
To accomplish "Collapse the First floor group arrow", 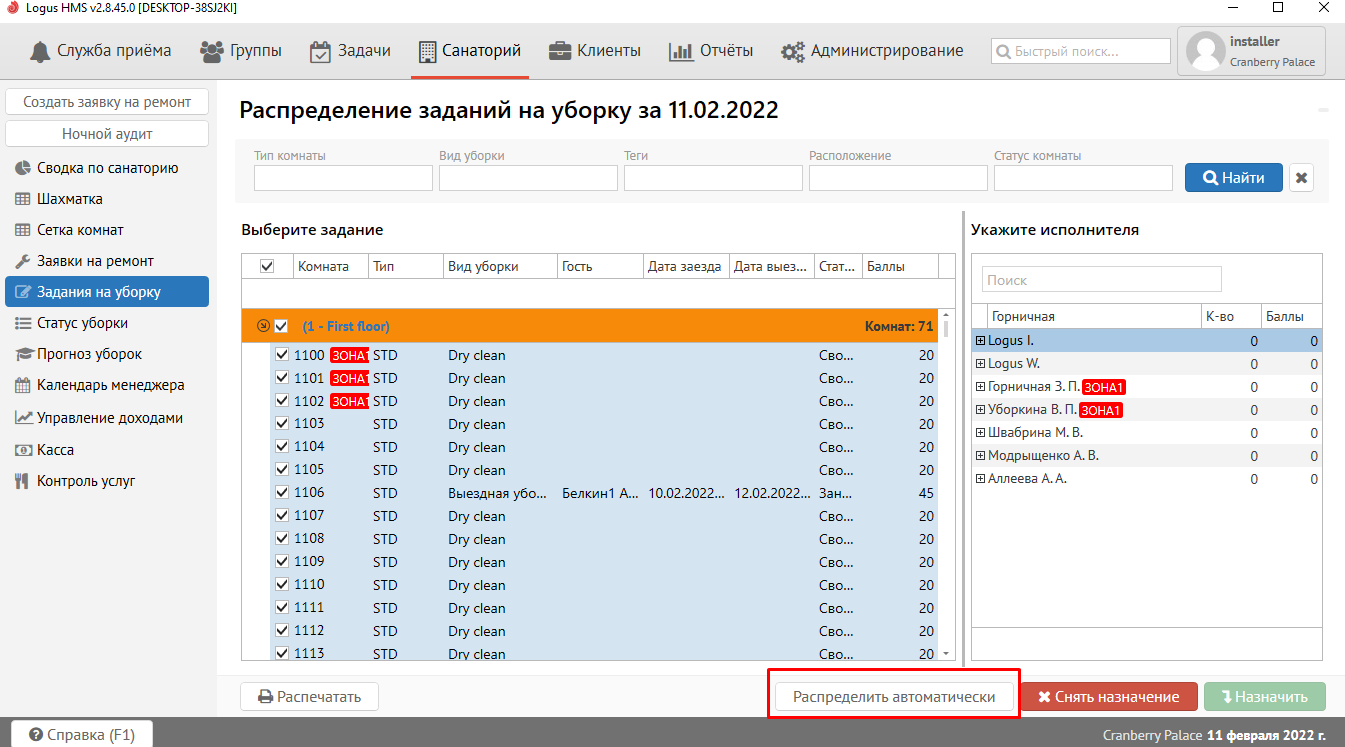I will (x=263, y=326).
